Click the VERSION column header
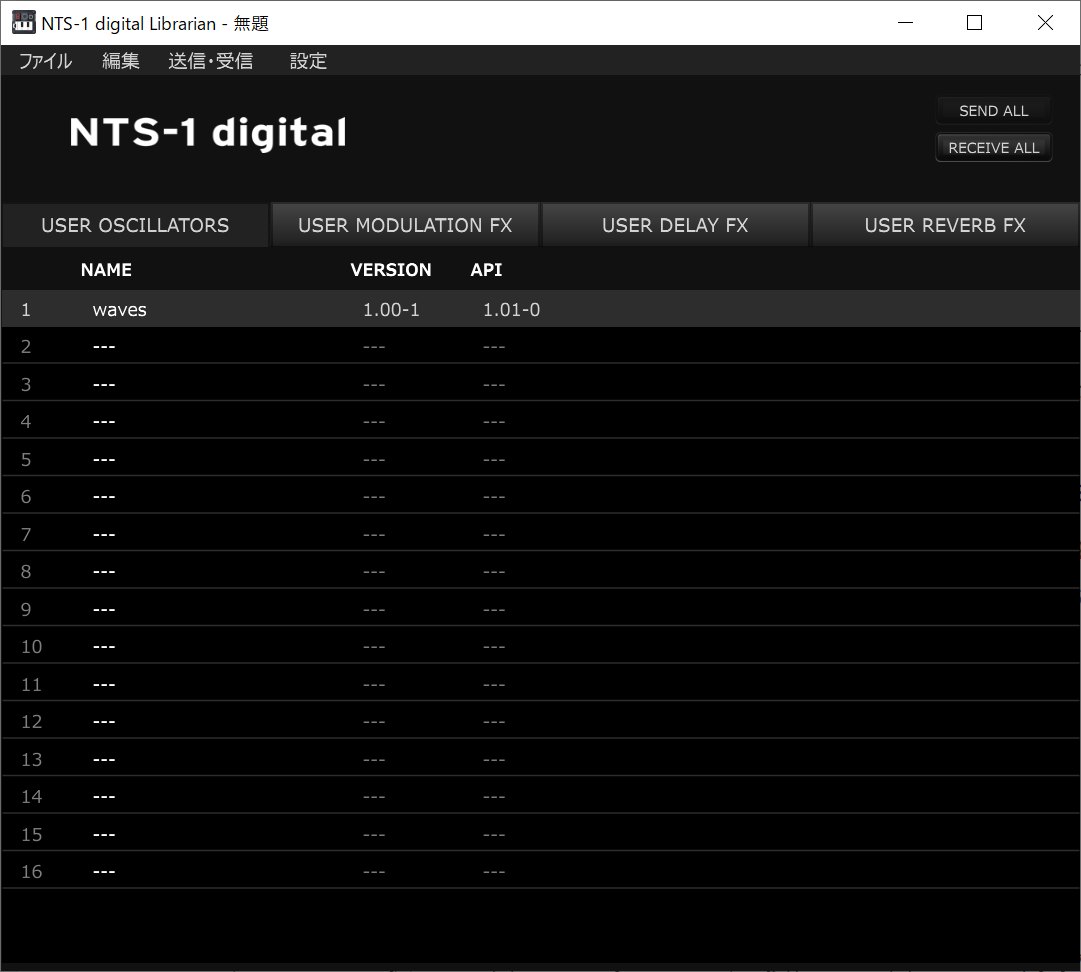Screen dimensions: 1081x972 [x=391, y=270]
